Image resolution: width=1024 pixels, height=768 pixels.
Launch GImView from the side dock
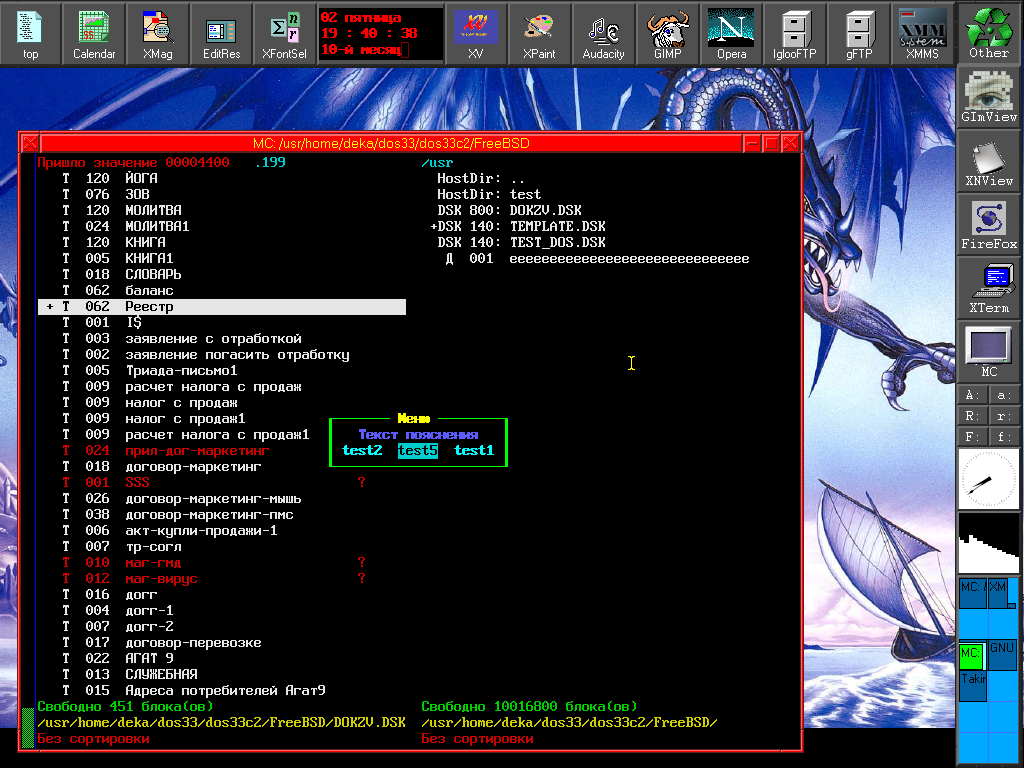(989, 96)
